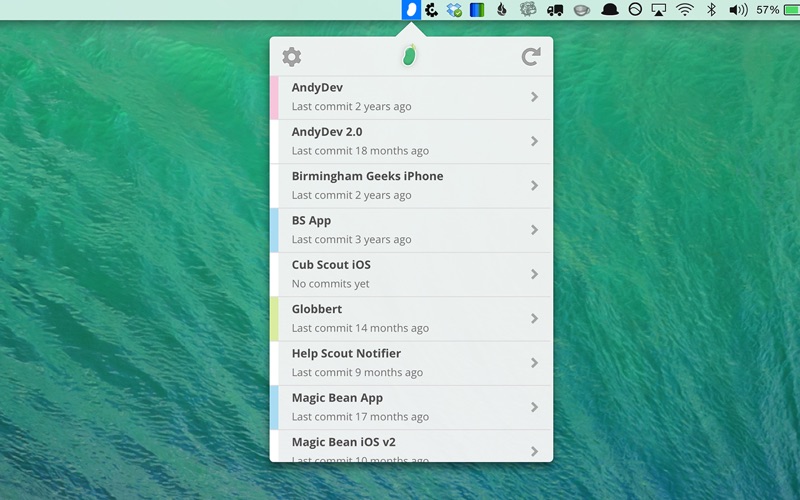Select the BS App repository name
This screenshot has width=800, height=500.
pos(311,221)
